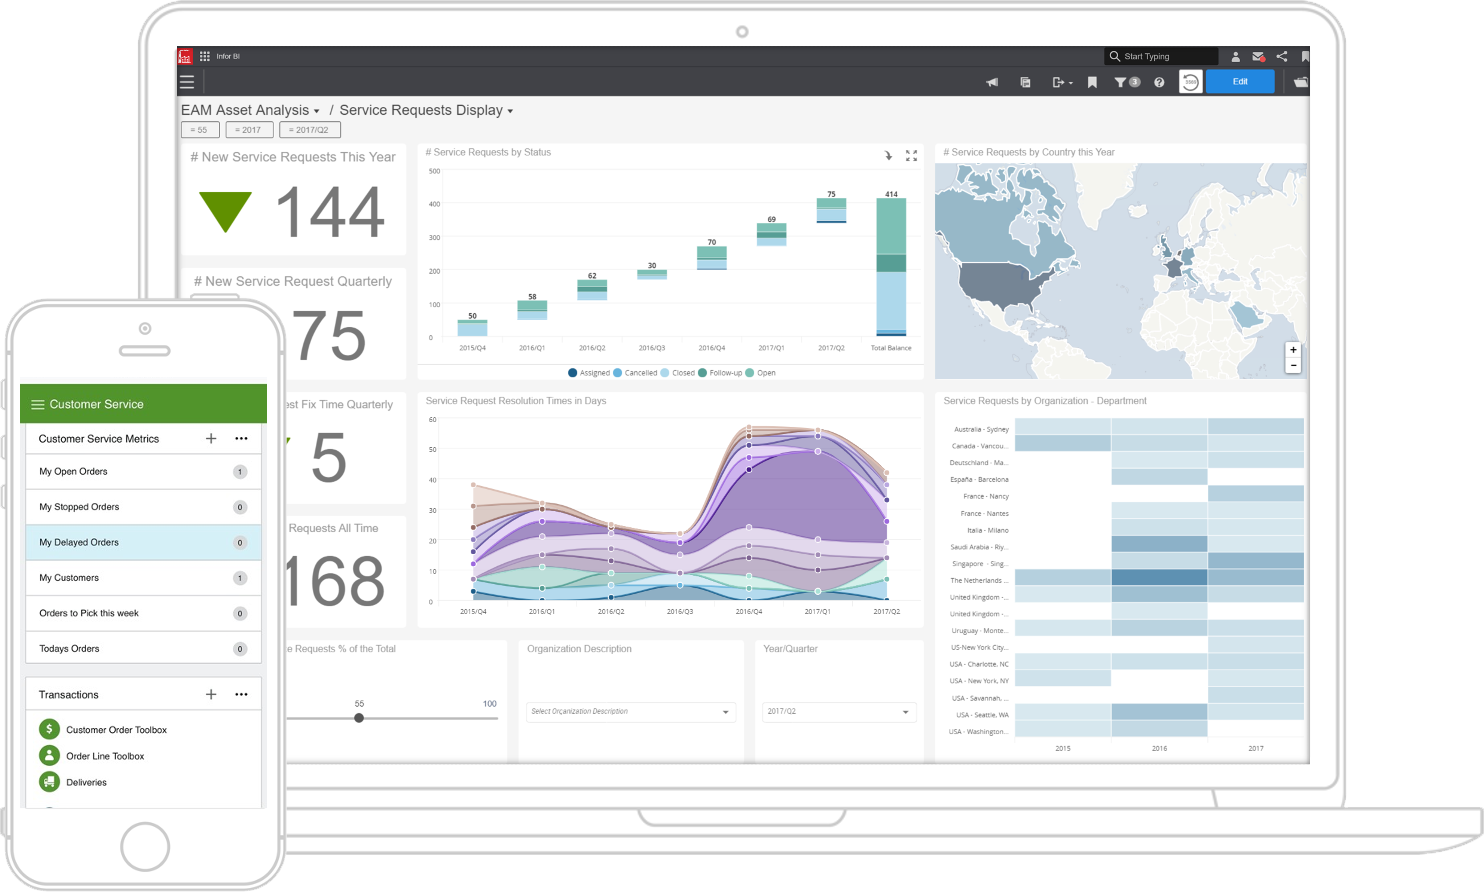
Task: Open the filter icon with badge 3
Action: (1126, 82)
